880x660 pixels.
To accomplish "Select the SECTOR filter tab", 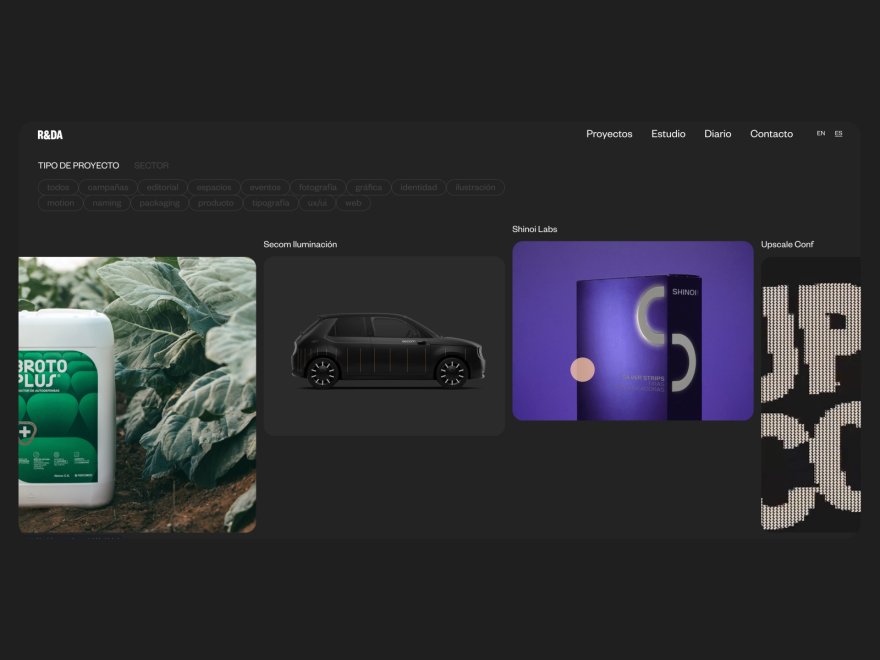I will click(151, 166).
